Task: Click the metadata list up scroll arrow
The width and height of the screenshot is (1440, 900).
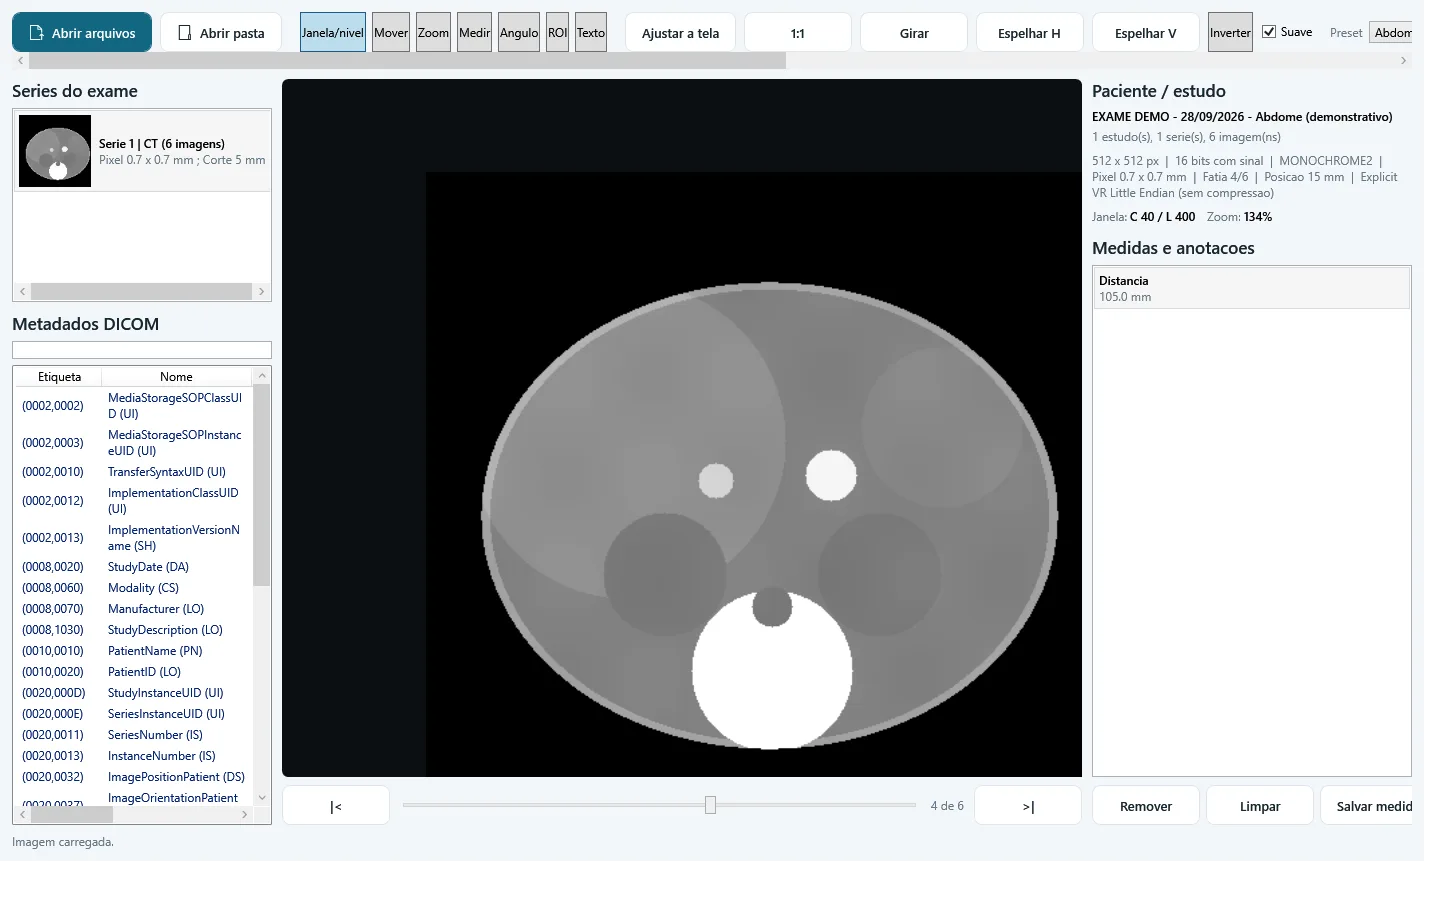Action: pos(262,376)
